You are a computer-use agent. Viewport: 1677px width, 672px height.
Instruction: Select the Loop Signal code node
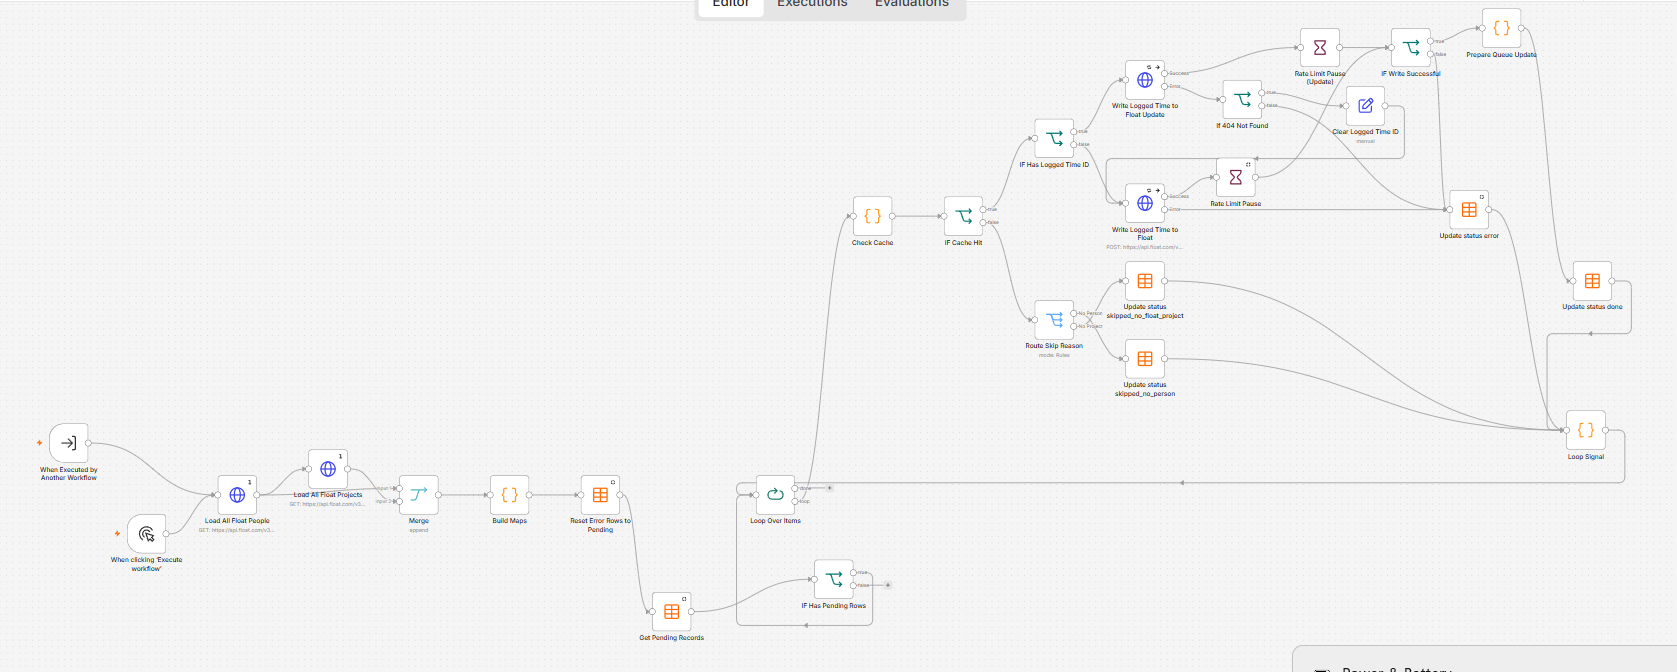pos(1586,430)
